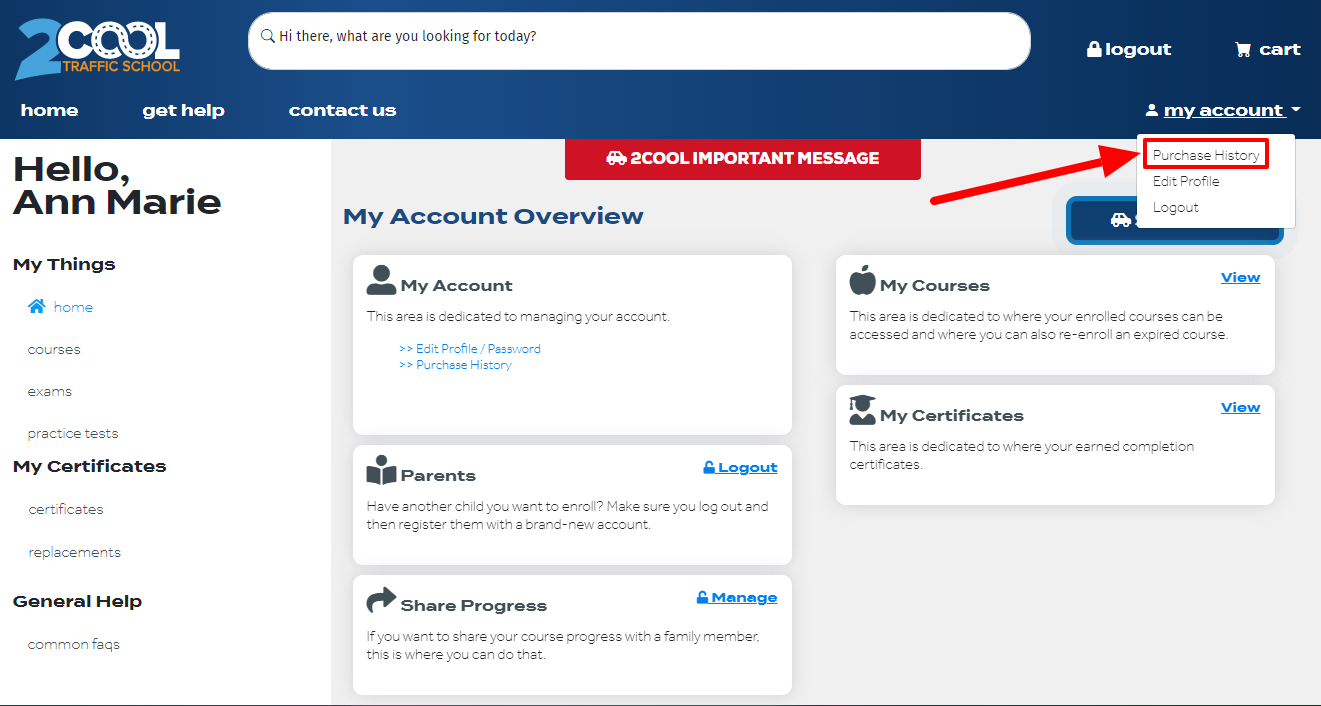Click View on the My Certificates card
Screen dimensions: 1321x706
1241,407
